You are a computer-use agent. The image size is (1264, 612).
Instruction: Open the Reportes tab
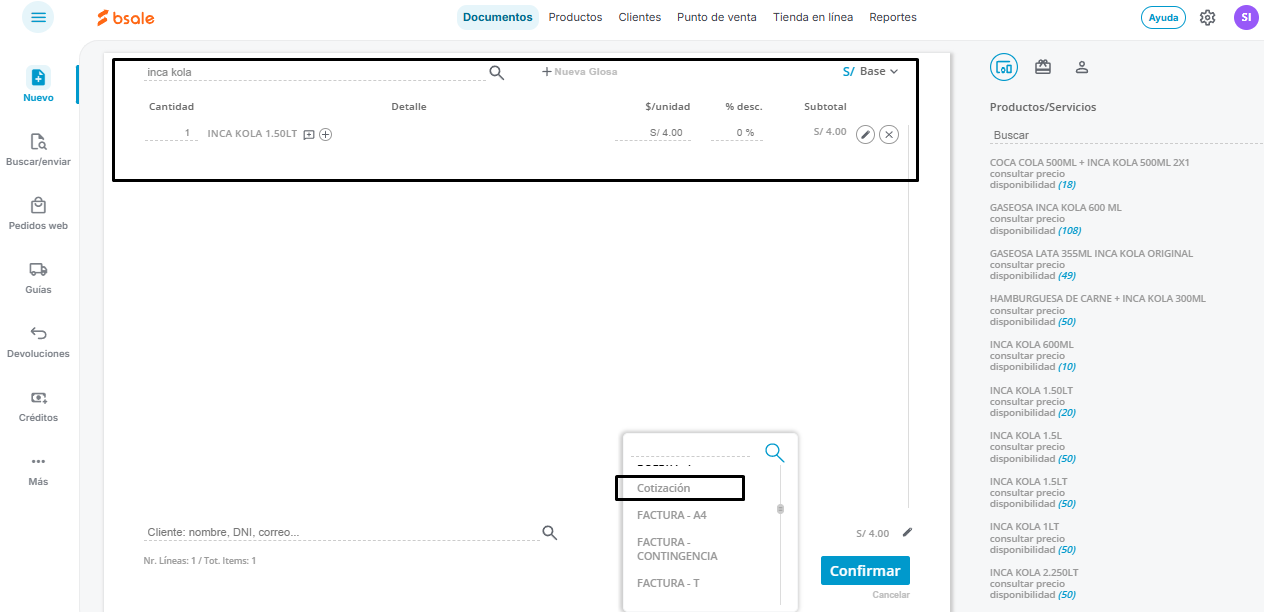(x=893, y=17)
